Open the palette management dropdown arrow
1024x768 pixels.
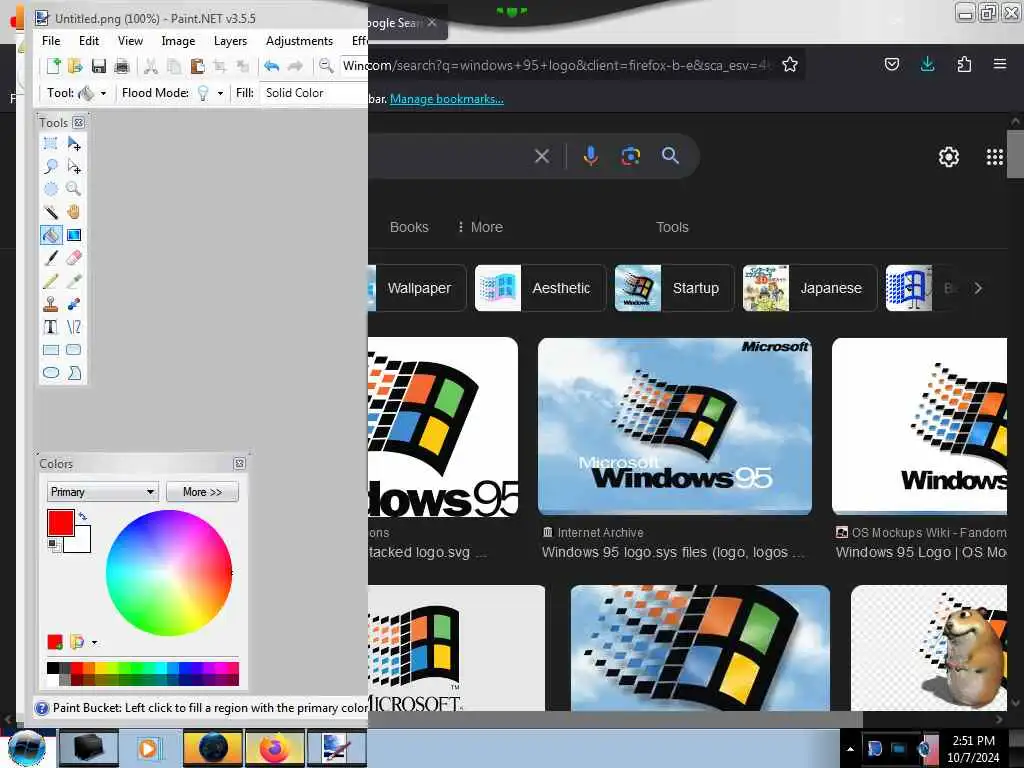(x=95, y=643)
